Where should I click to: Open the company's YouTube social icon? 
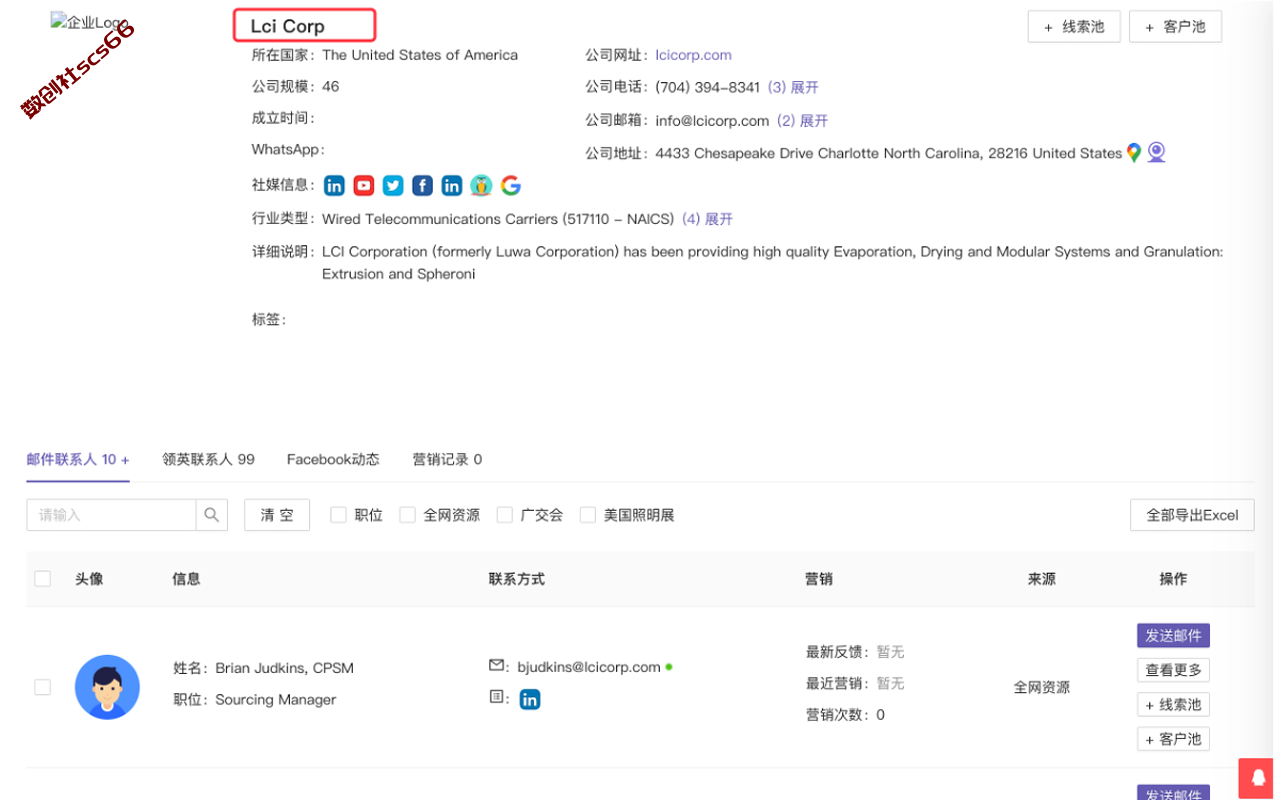(x=364, y=186)
